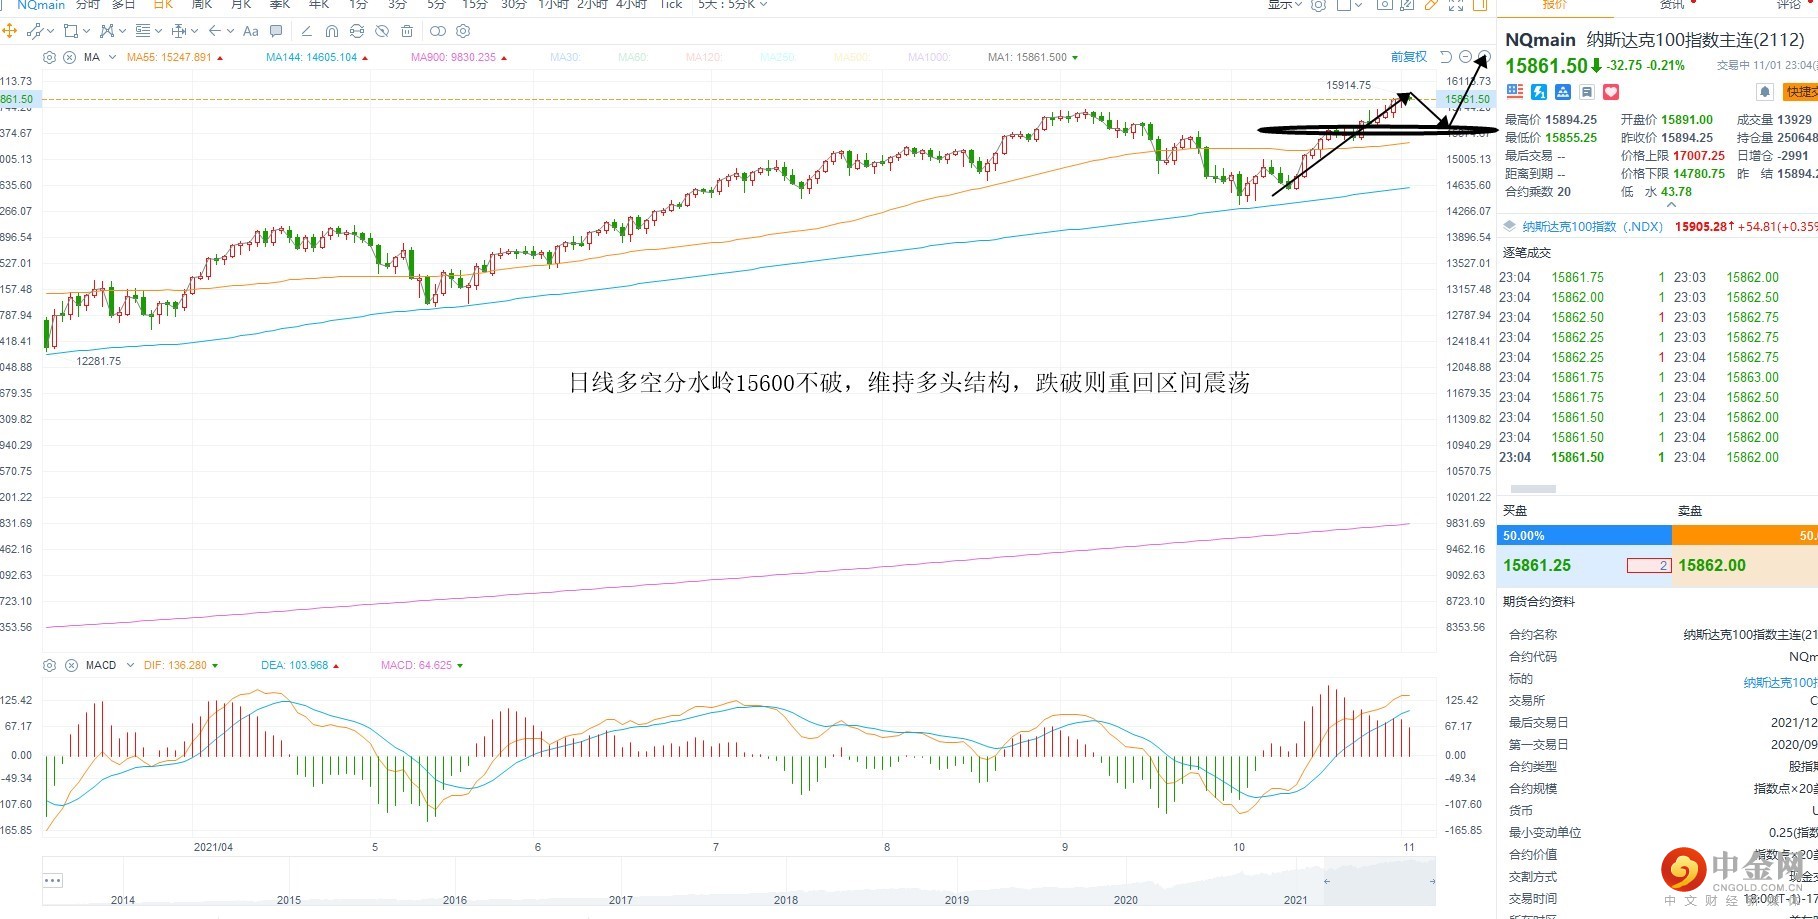Viewport: 1818px width, 919px height.
Task: Expand the quote details chevron
Action: point(1670,205)
